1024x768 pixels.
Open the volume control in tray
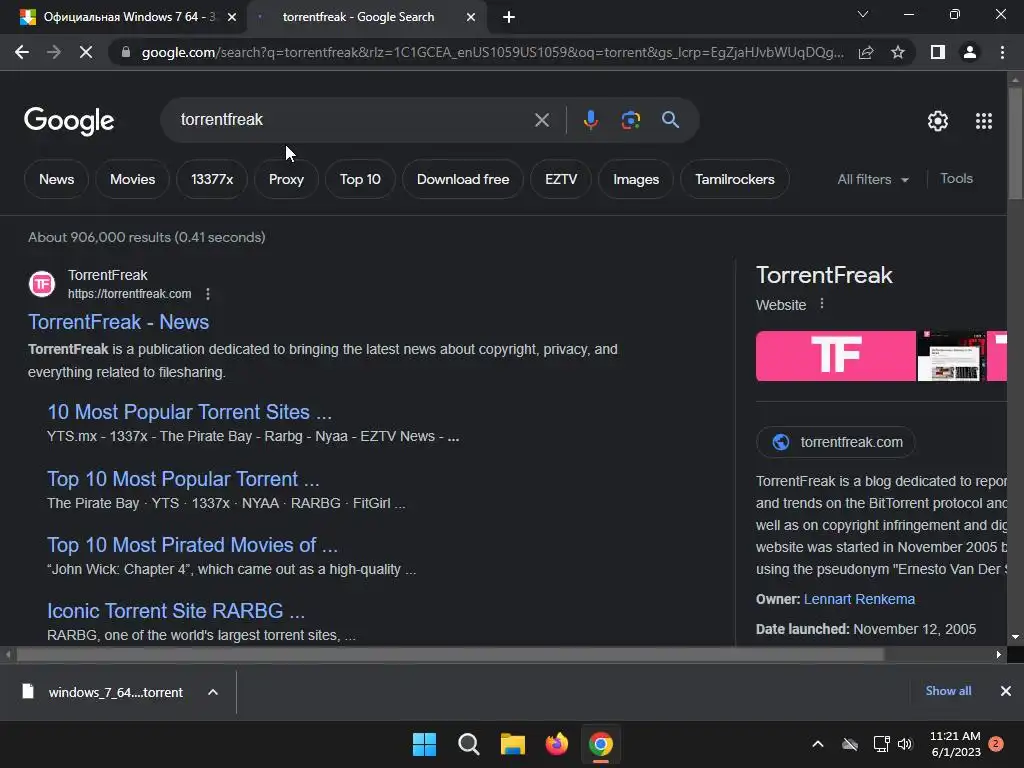[905, 744]
